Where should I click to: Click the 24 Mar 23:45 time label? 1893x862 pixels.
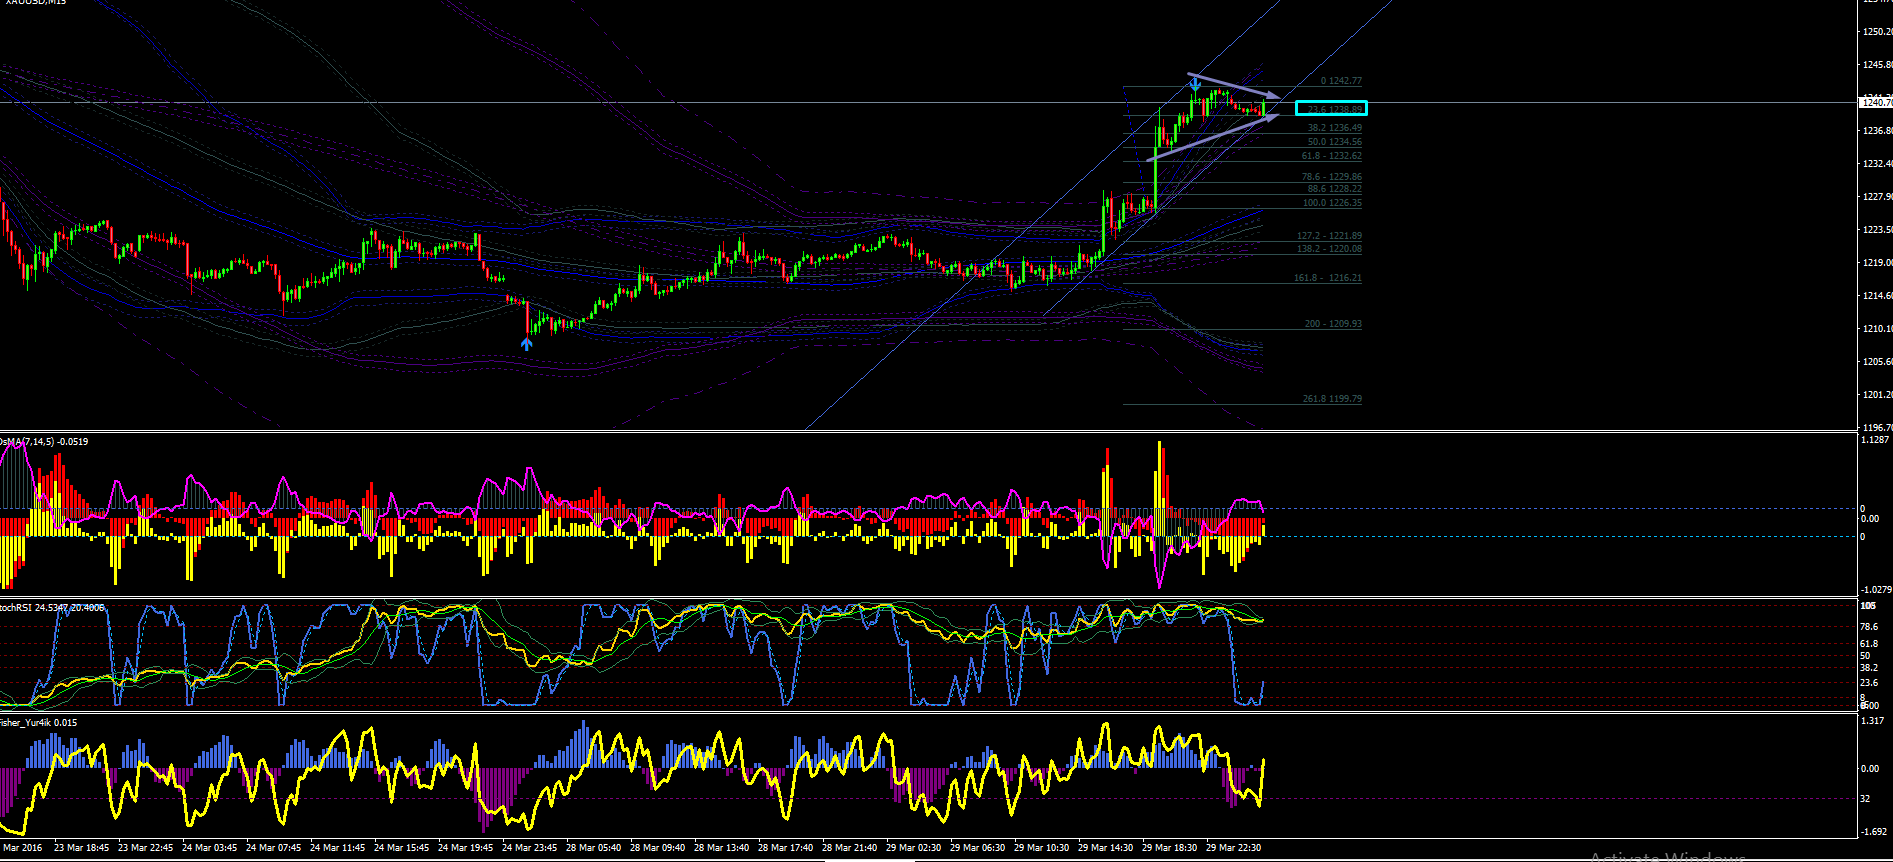pyautogui.click(x=530, y=848)
